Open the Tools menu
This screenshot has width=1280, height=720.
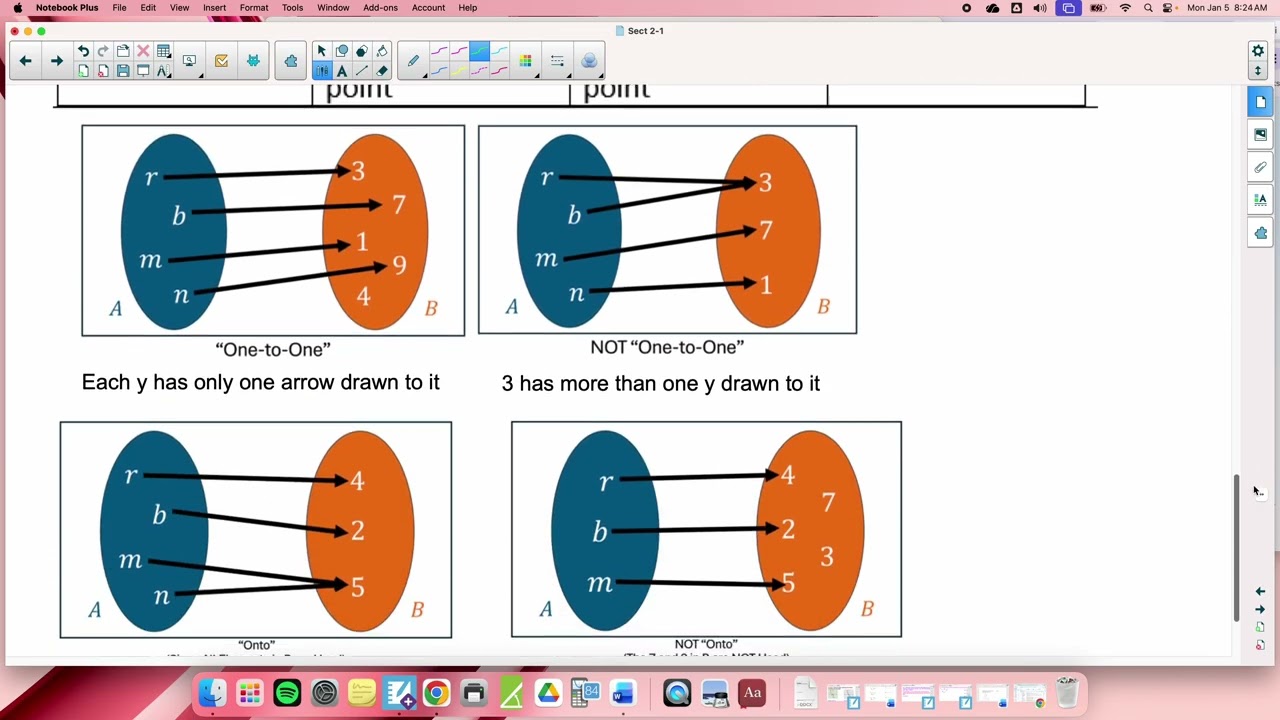[x=292, y=8]
